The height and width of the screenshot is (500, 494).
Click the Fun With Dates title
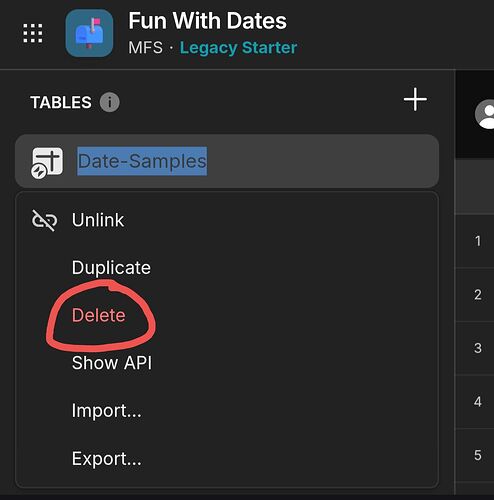point(207,21)
